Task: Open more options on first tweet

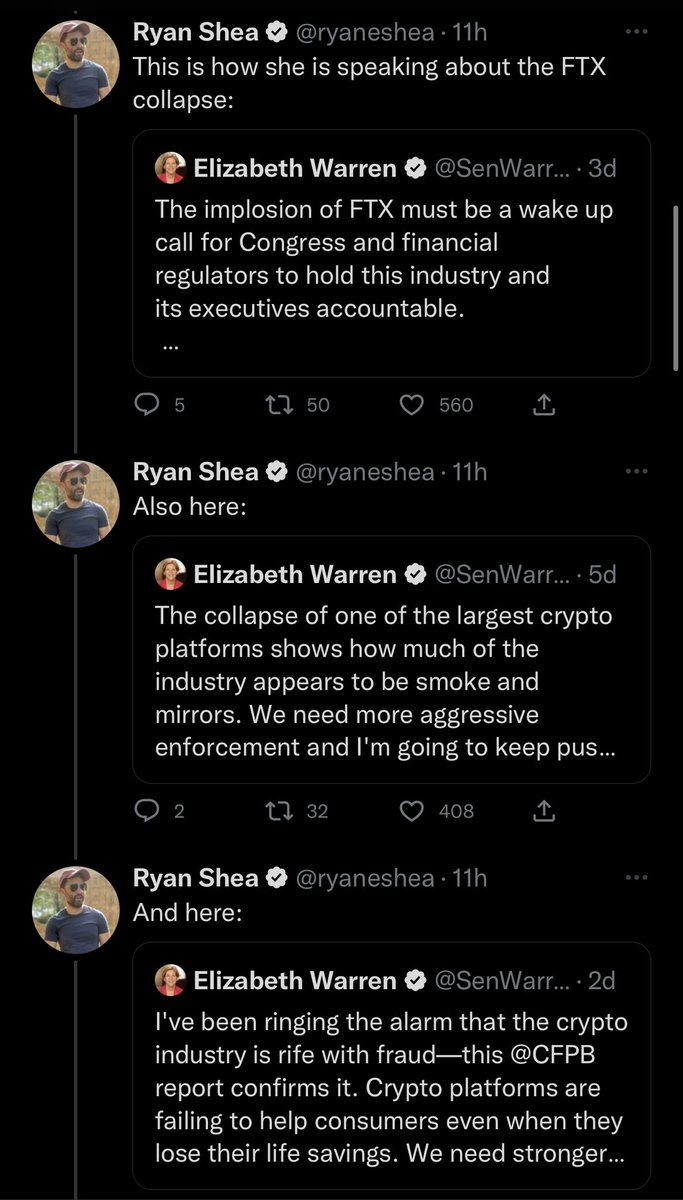Action: coord(636,32)
